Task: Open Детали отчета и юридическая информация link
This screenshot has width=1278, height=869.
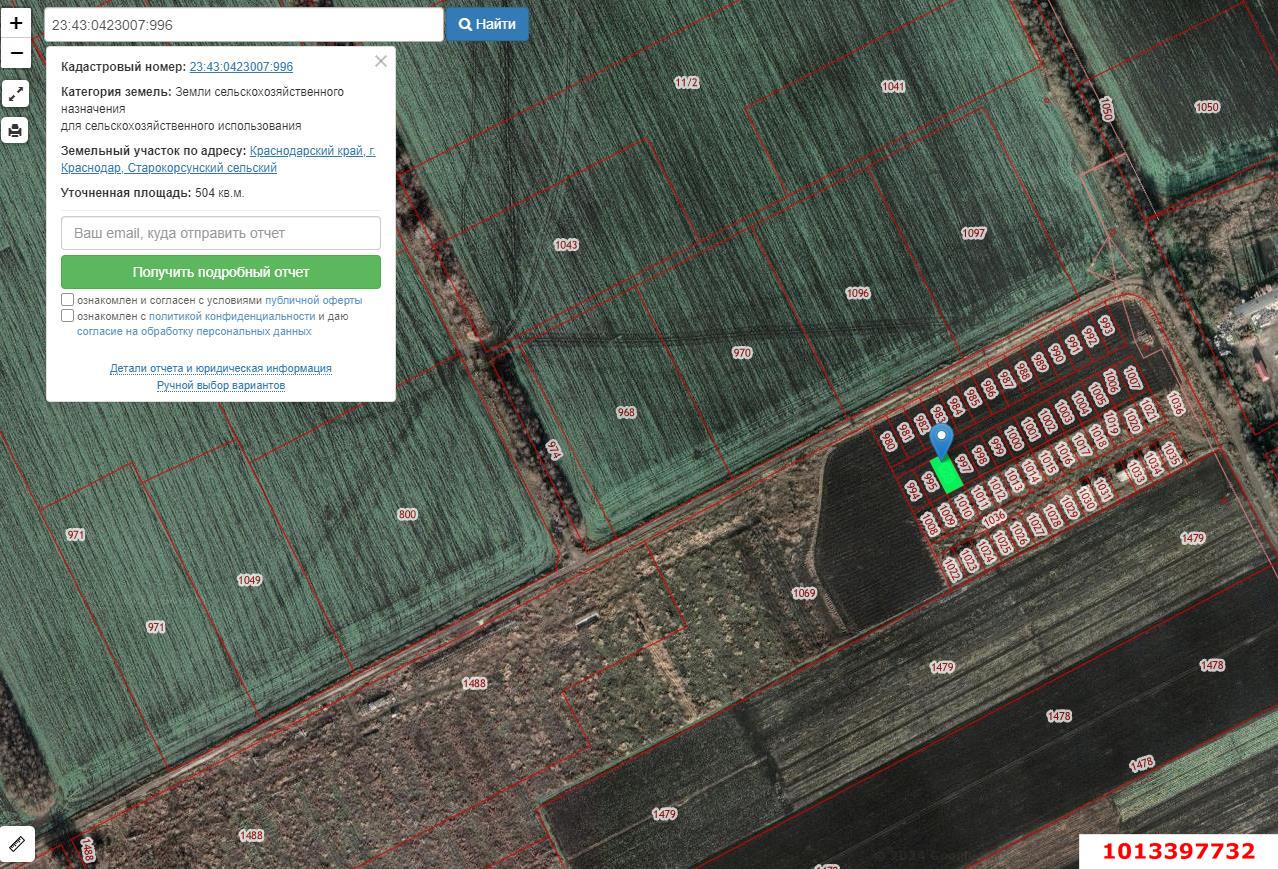Action: pos(220,368)
